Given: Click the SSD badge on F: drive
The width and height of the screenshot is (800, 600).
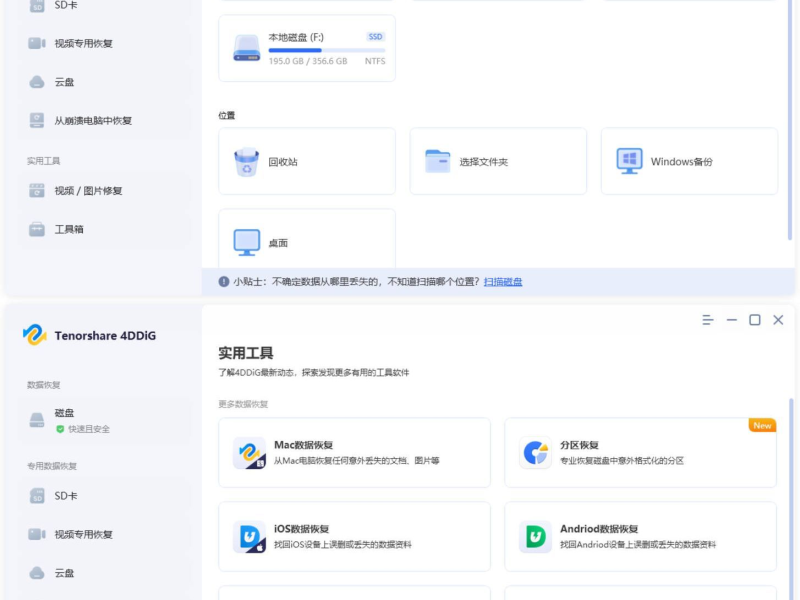Looking at the screenshot, I should [376, 37].
